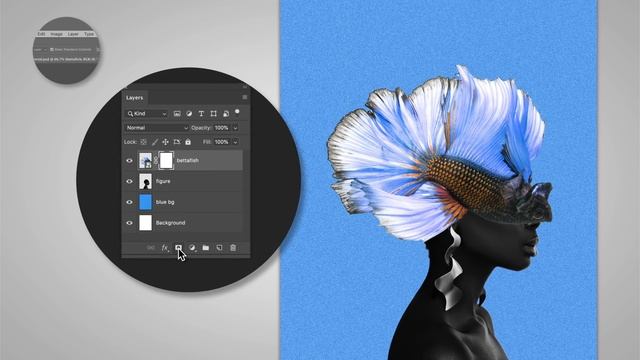Click the blue bg layer color thumbnail
This screenshot has width=640, height=360.
(x=145, y=202)
